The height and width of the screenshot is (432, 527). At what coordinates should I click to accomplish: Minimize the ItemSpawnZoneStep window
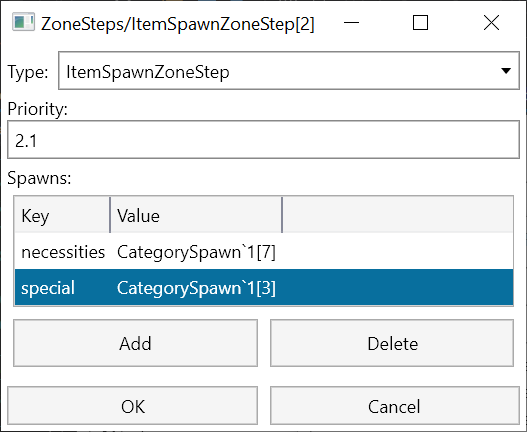pos(352,23)
